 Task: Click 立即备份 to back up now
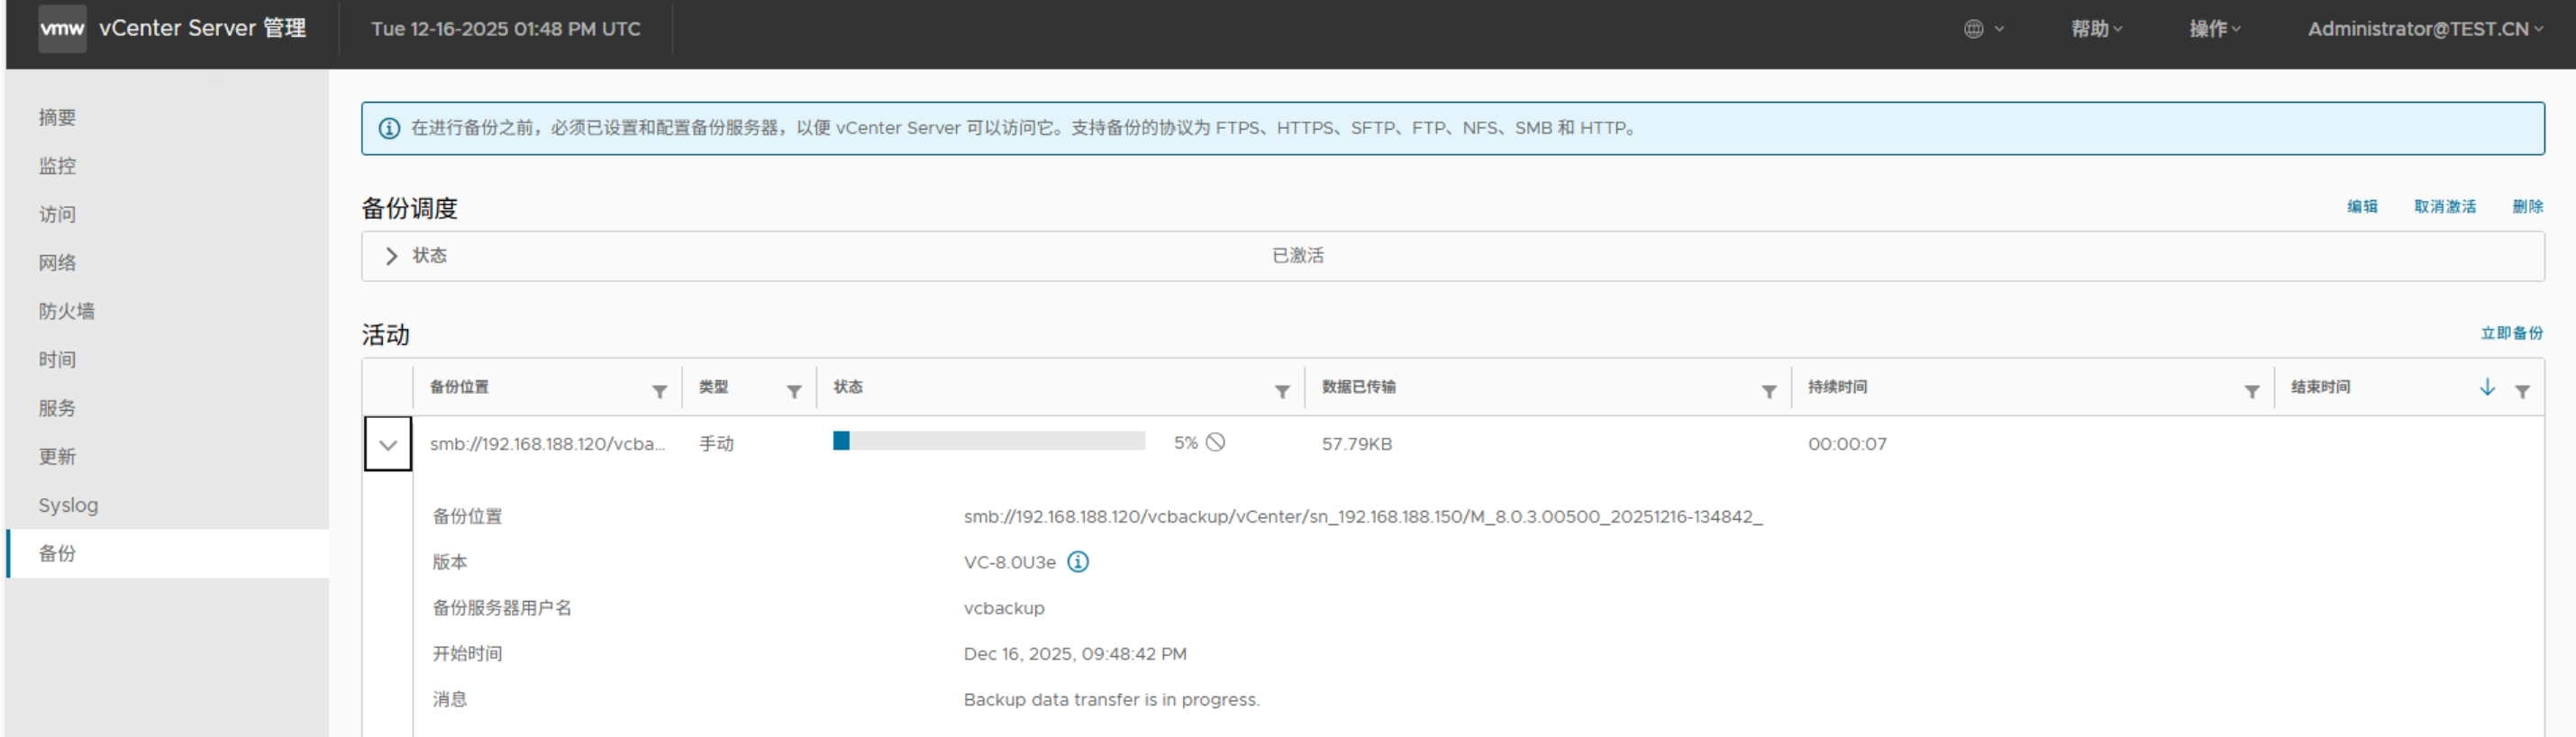2511,333
